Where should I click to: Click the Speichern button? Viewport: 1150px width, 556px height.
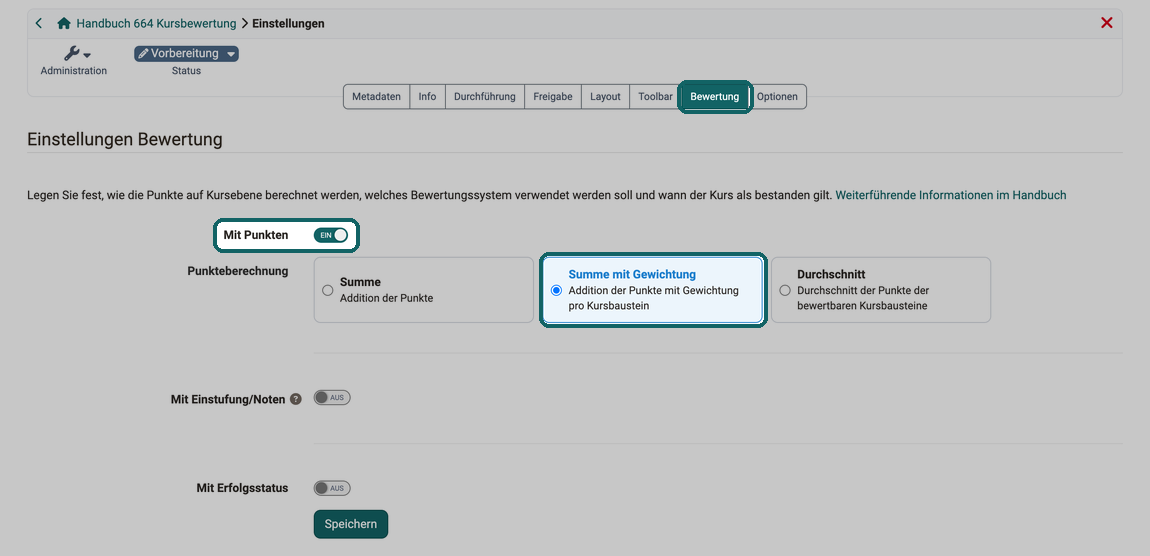click(351, 524)
